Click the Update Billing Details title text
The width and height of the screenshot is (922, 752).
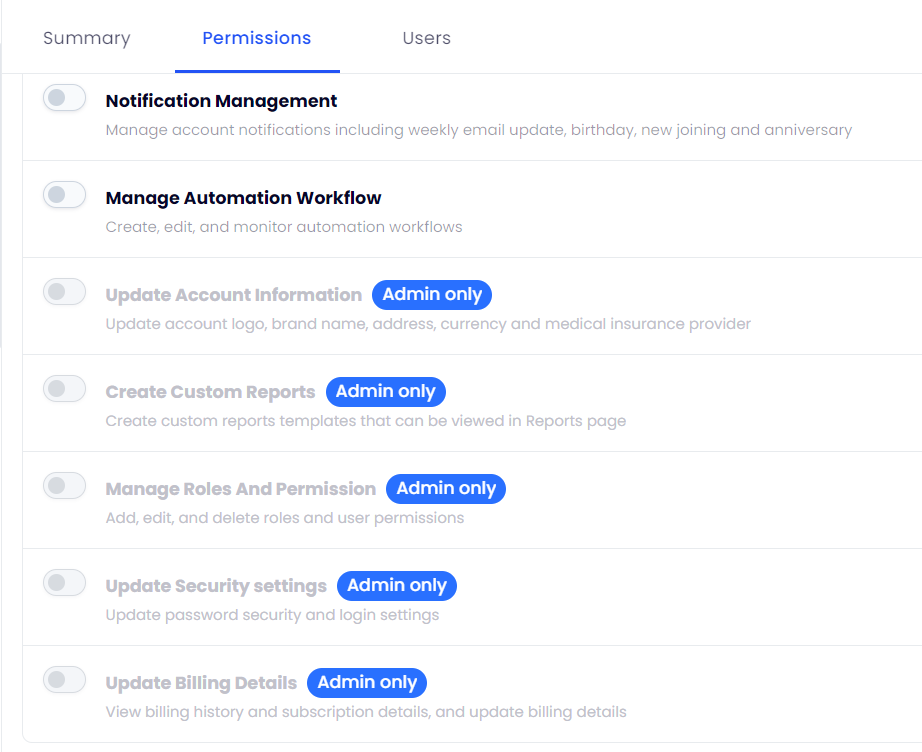[x=201, y=683]
